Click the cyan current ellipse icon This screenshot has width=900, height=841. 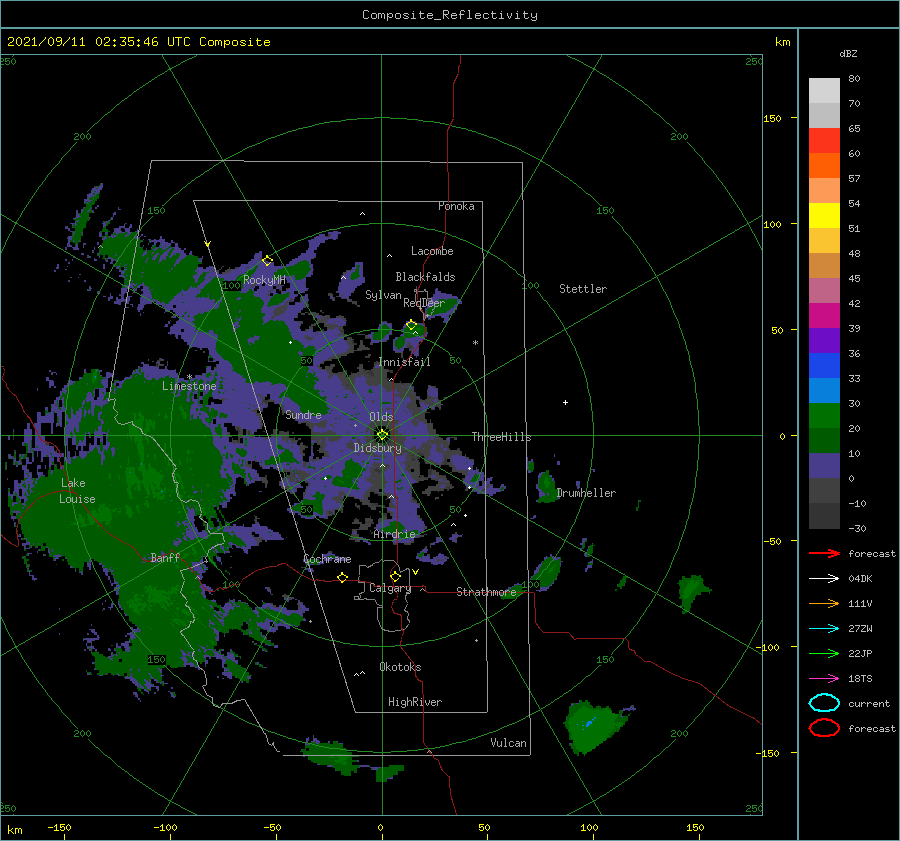[824, 703]
